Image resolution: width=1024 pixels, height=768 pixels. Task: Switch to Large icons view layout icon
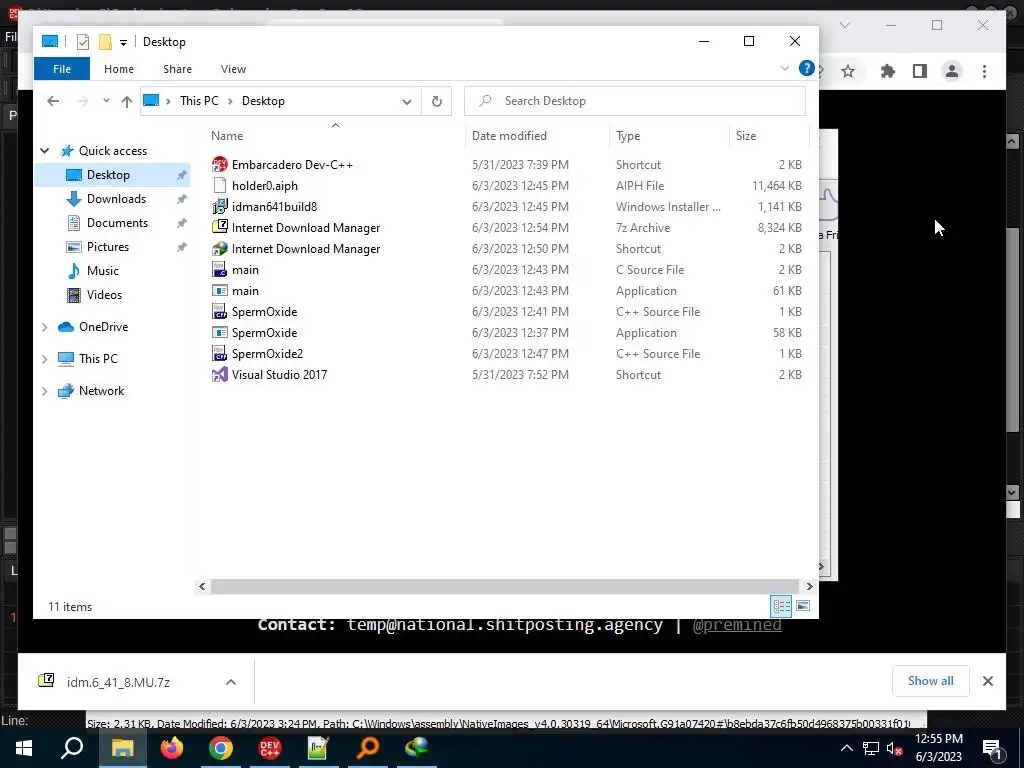coord(803,606)
